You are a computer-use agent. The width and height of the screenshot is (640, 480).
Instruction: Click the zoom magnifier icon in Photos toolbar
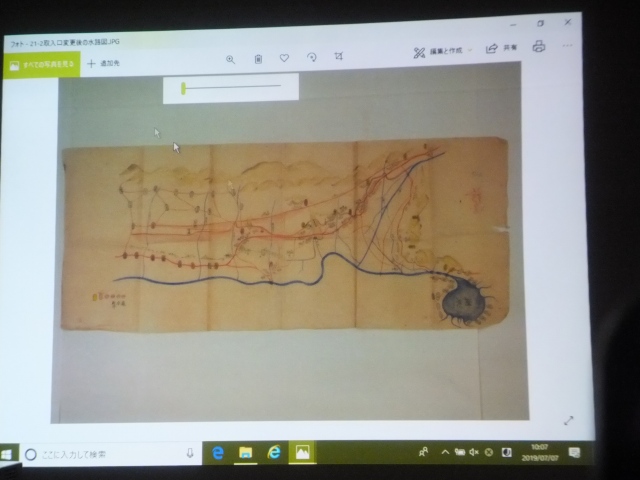(231, 60)
